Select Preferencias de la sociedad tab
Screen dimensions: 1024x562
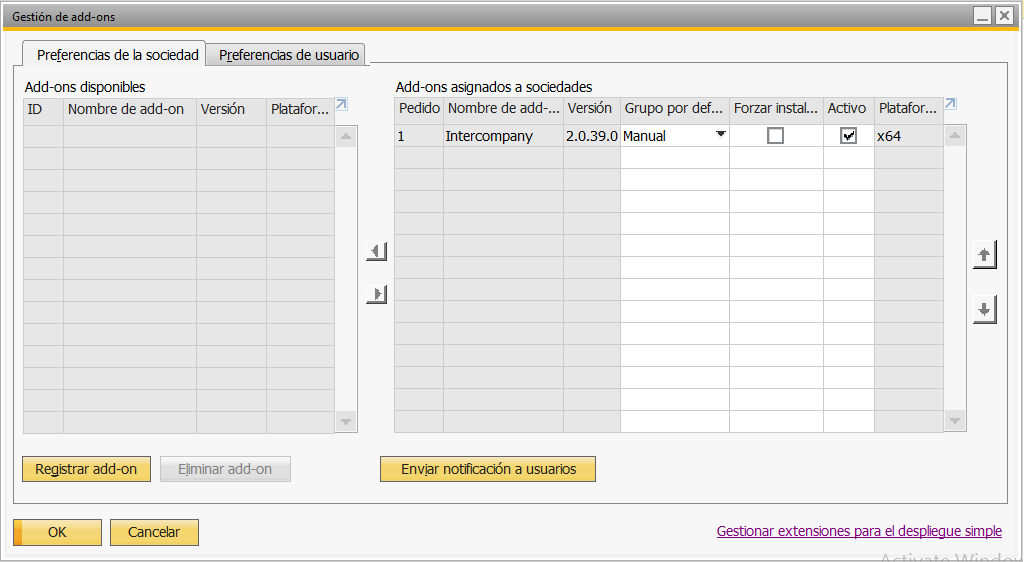pyautogui.click(x=118, y=55)
